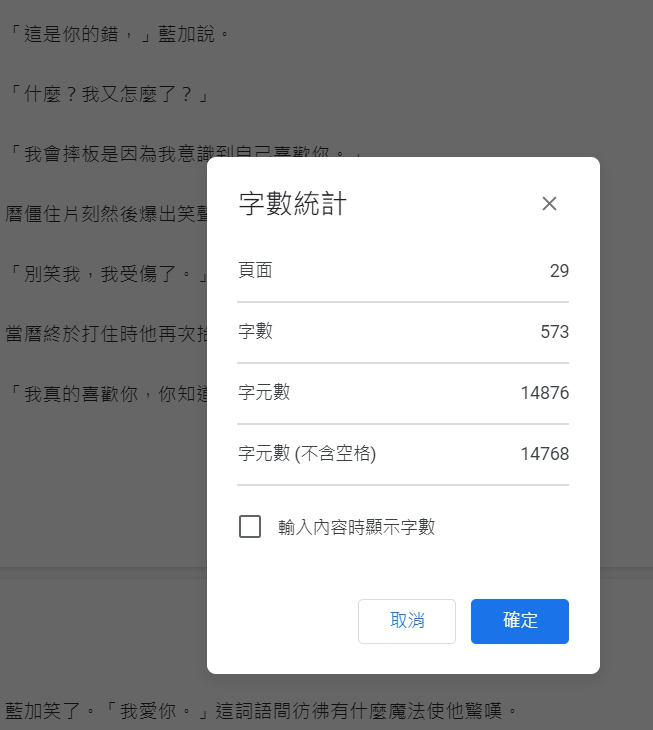Place cursor in line 「這是你的錯,」藍加說。
The height and width of the screenshot is (730, 653).
119,34
